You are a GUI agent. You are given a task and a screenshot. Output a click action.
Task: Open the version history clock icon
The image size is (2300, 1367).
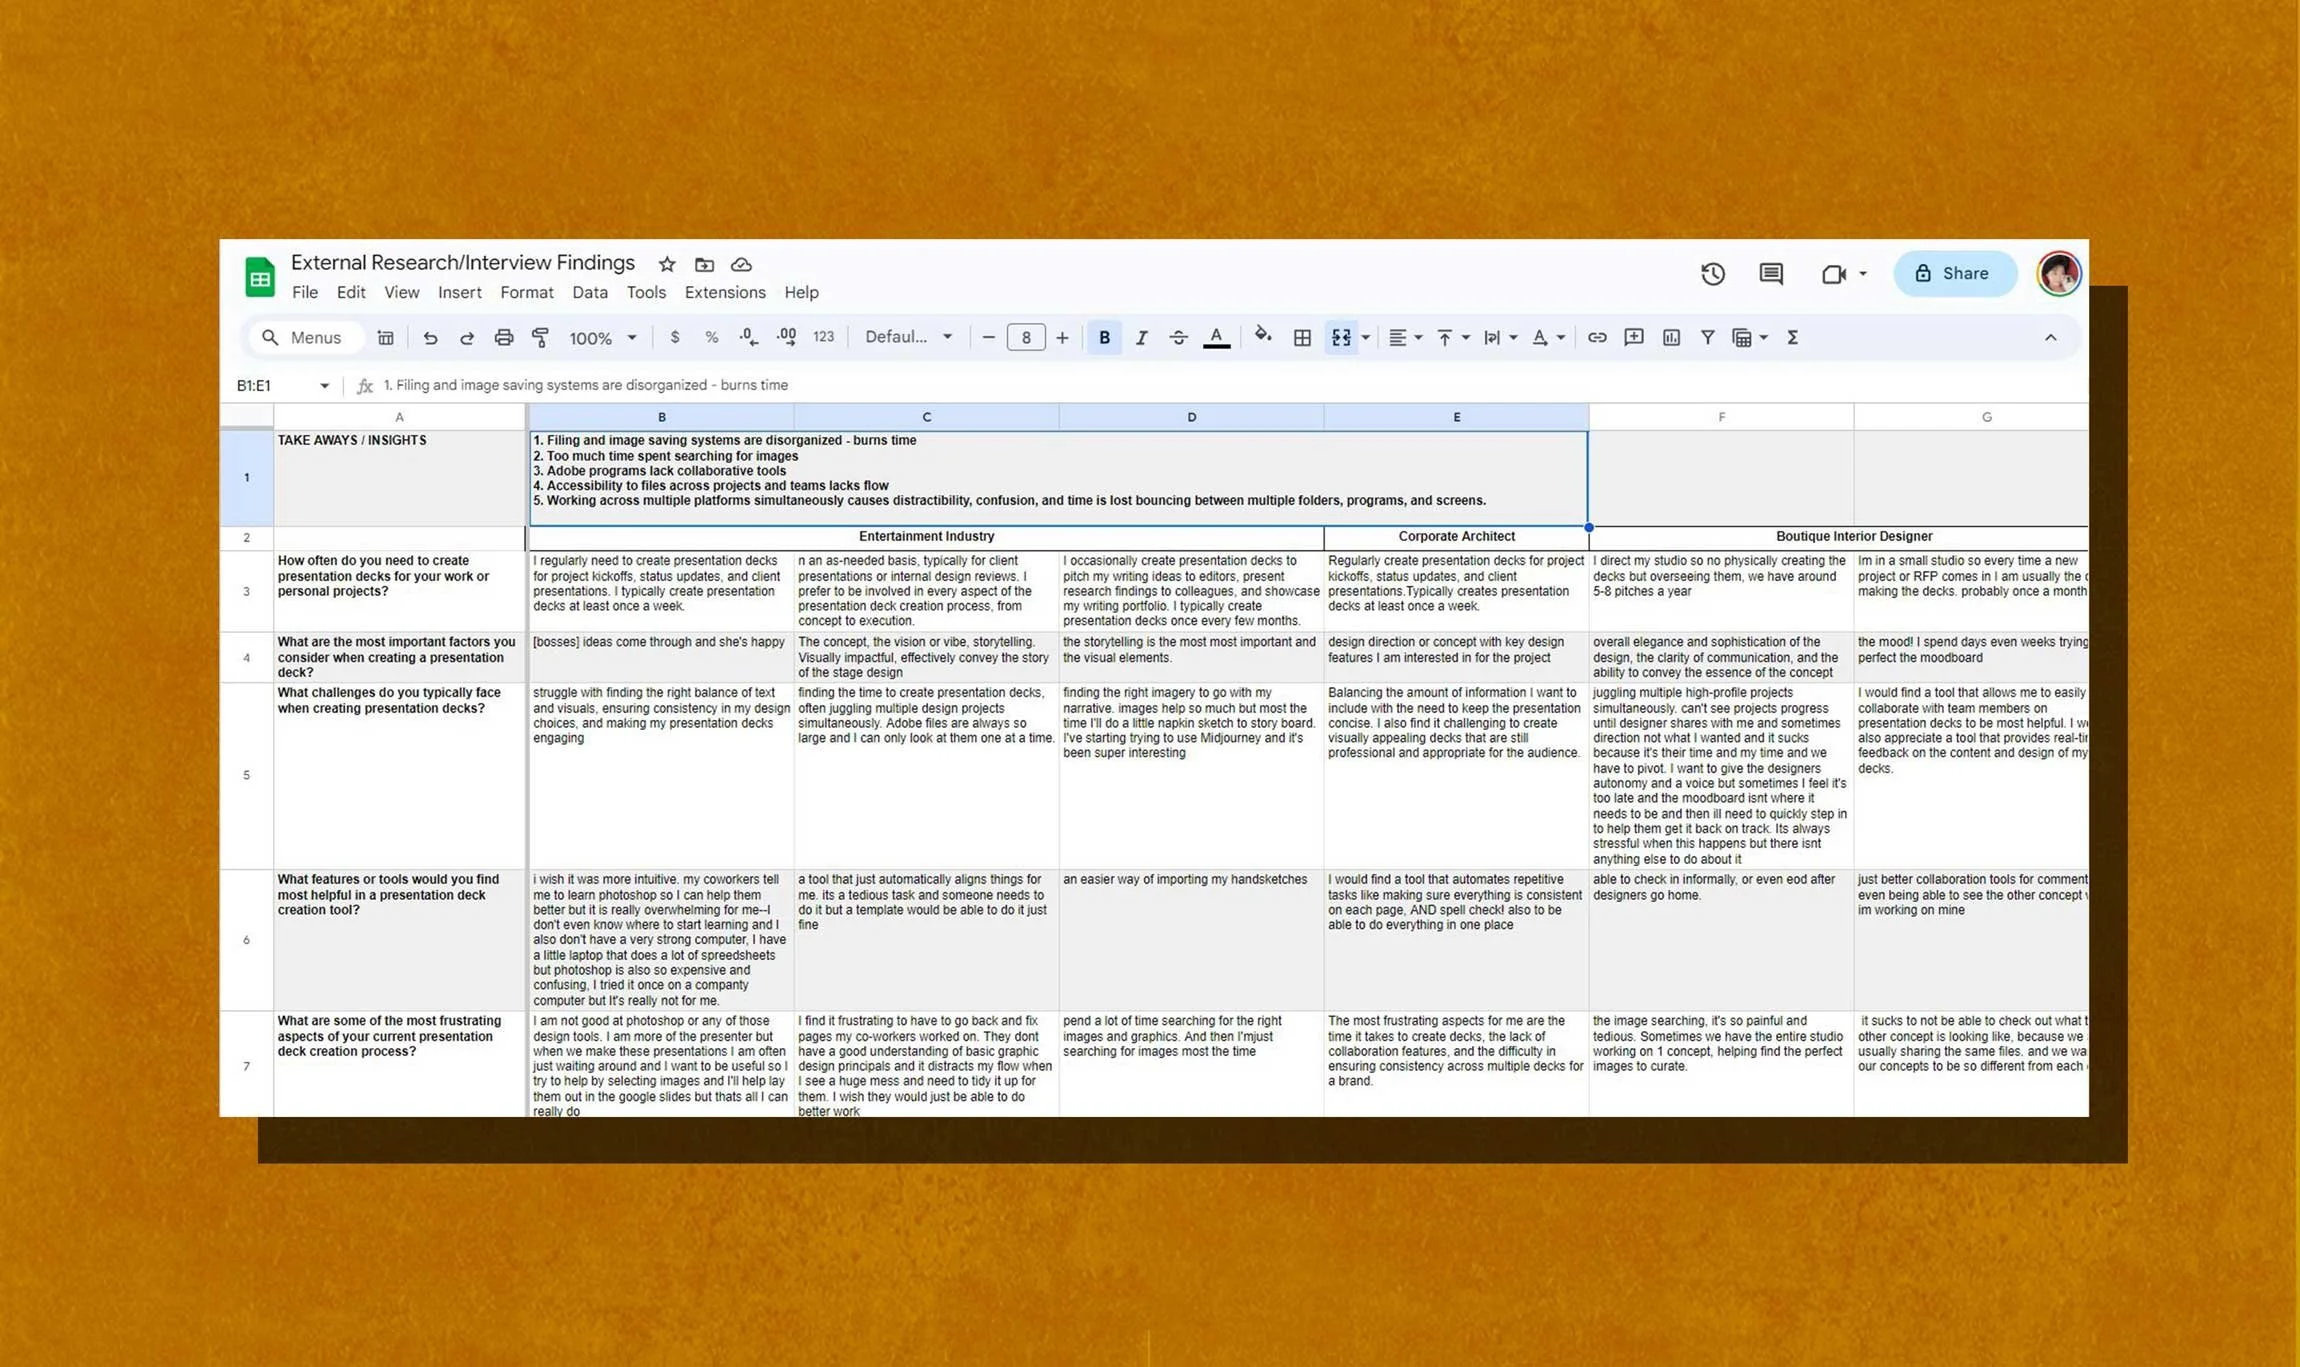1712,273
